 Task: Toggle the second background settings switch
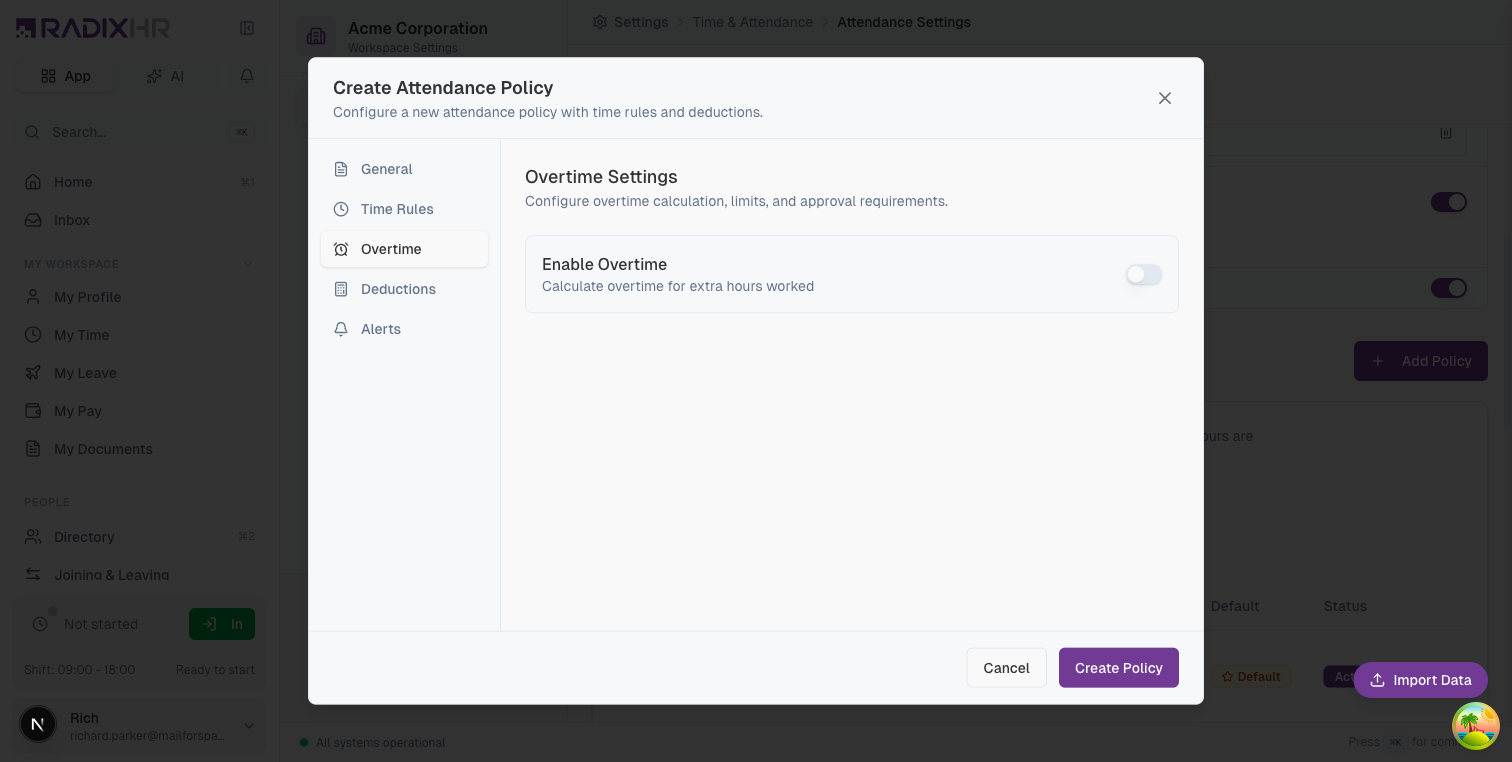(1448, 288)
